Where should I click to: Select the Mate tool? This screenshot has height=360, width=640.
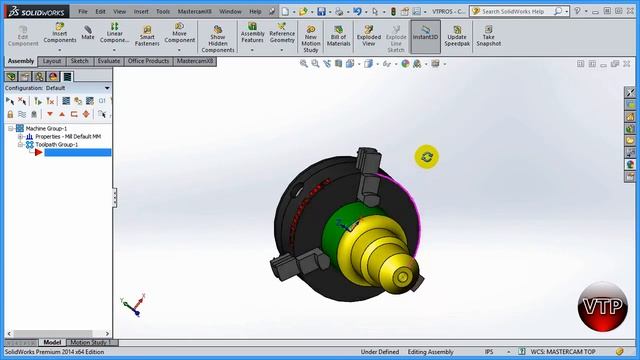click(x=88, y=33)
